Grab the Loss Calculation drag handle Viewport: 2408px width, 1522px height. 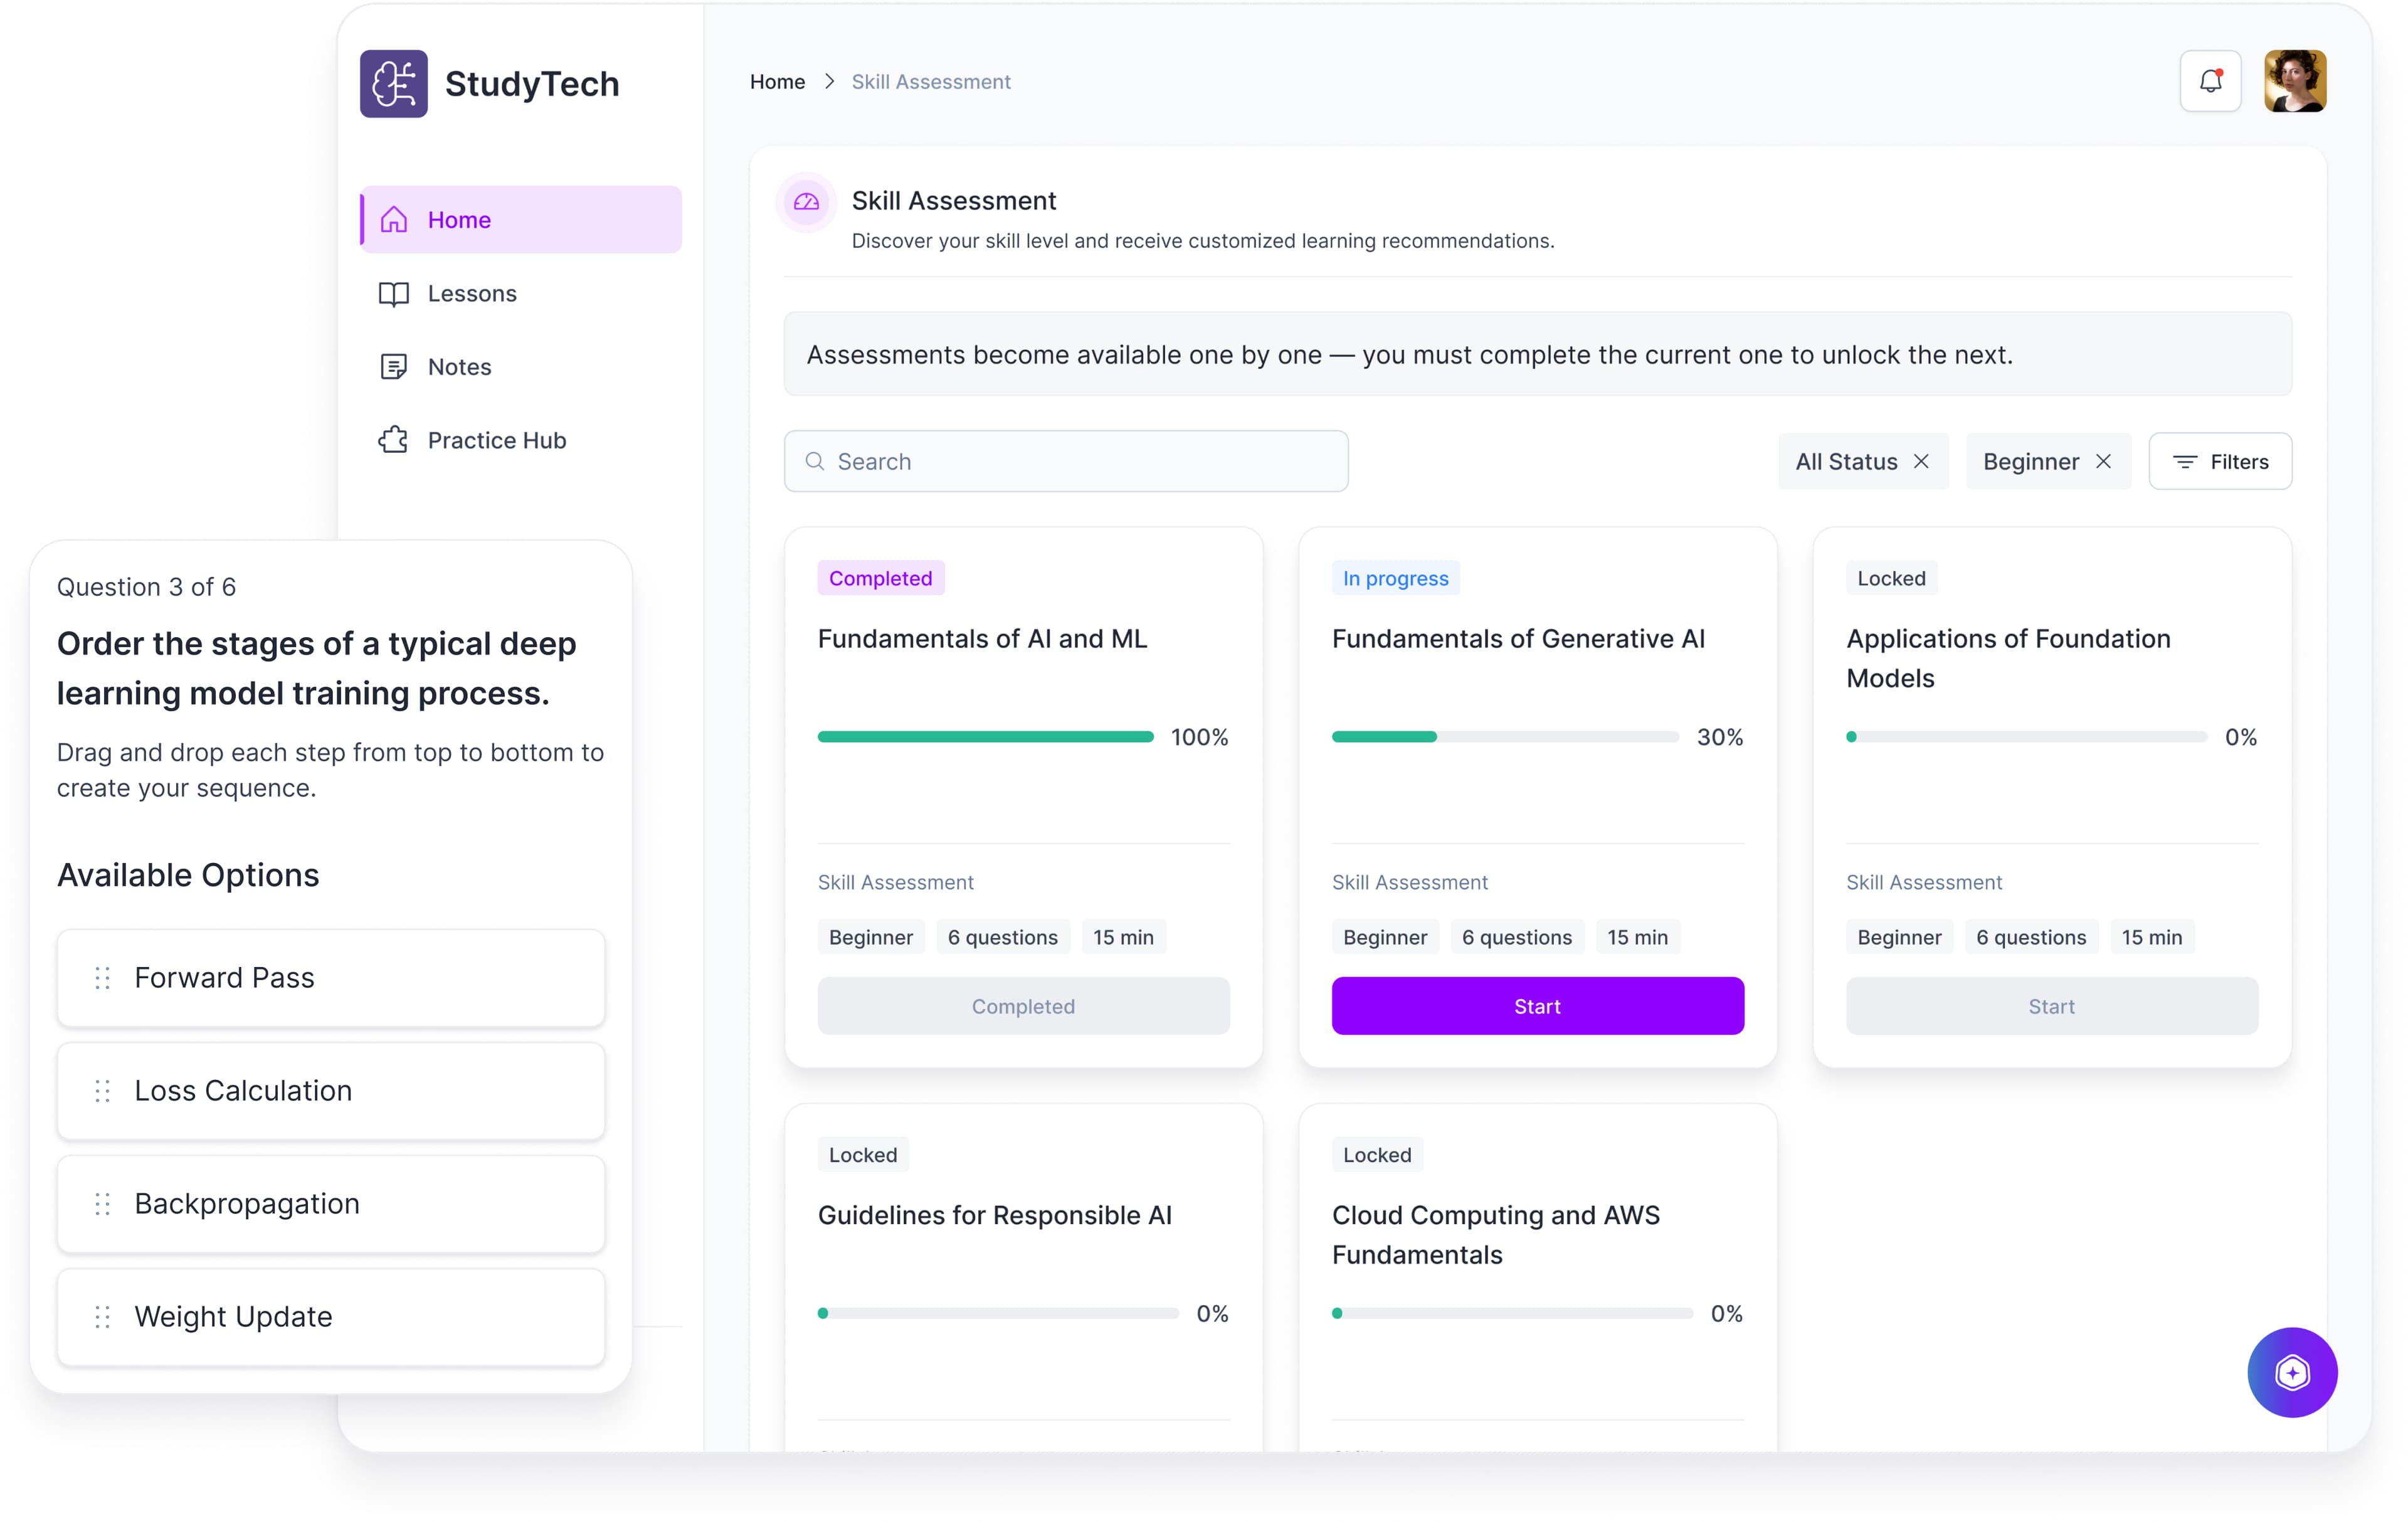[x=102, y=1091]
